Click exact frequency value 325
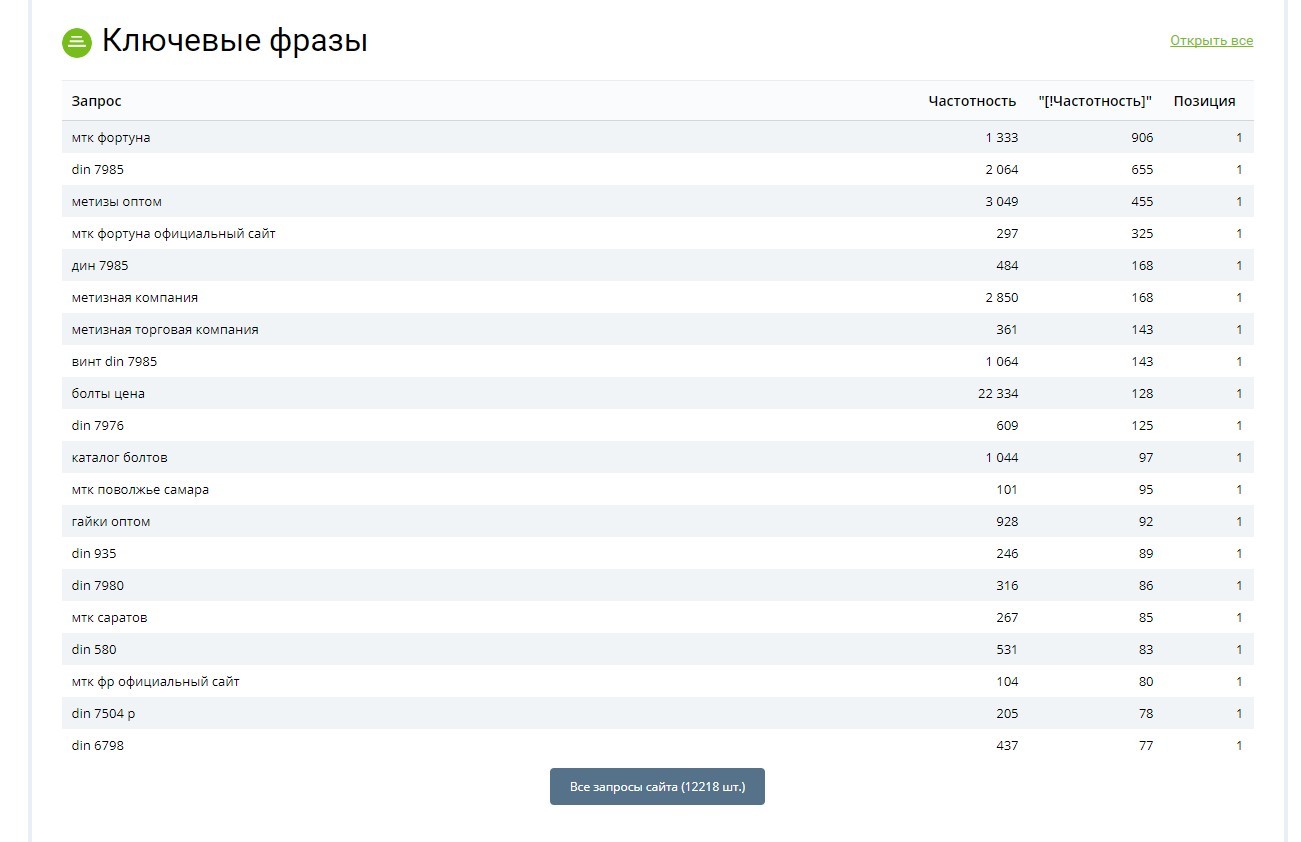 tap(1142, 233)
